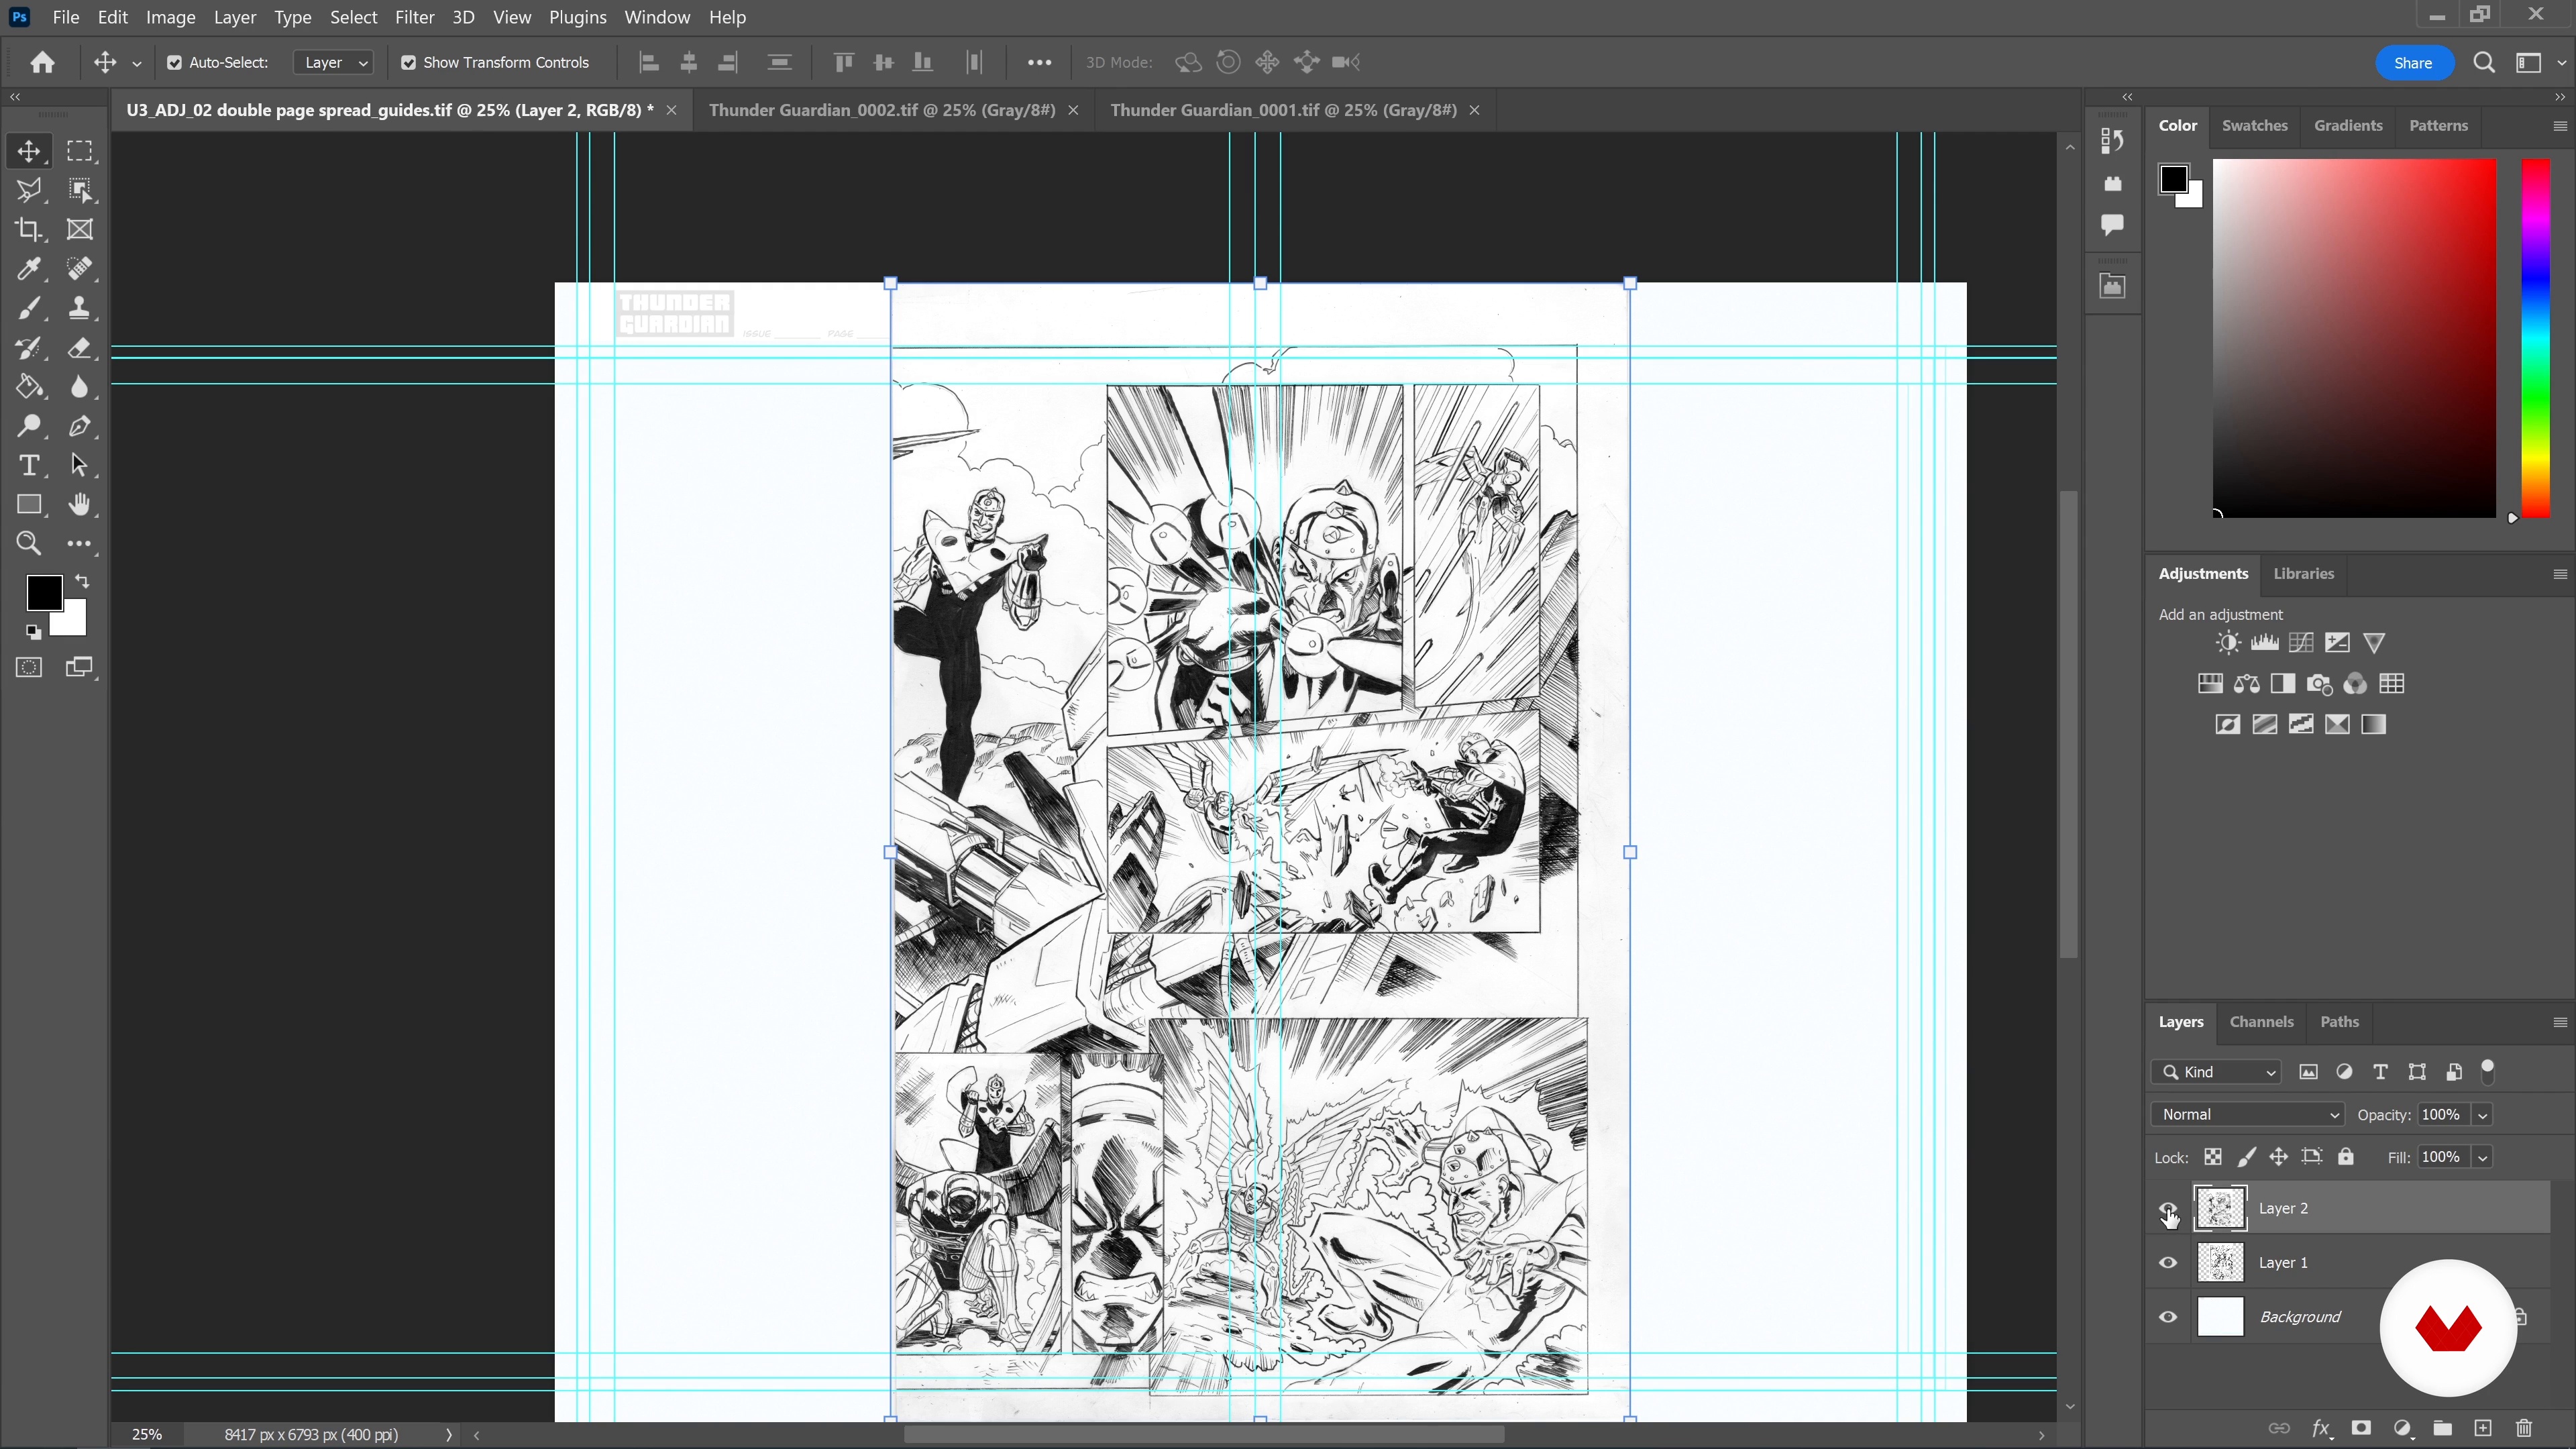The height and width of the screenshot is (1449, 2576).
Task: Switch to the Libraries tab
Action: (x=2303, y=574)
